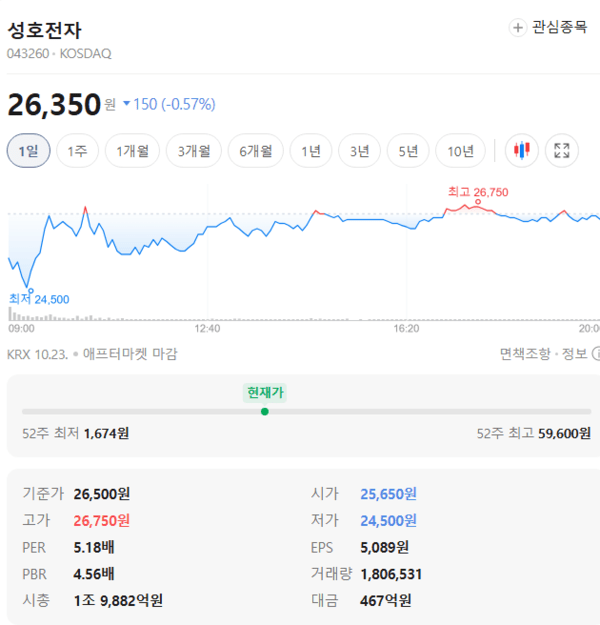Click the 현재가 label on range bar
This screenshot has width=600, height=625.
point(265,393)
